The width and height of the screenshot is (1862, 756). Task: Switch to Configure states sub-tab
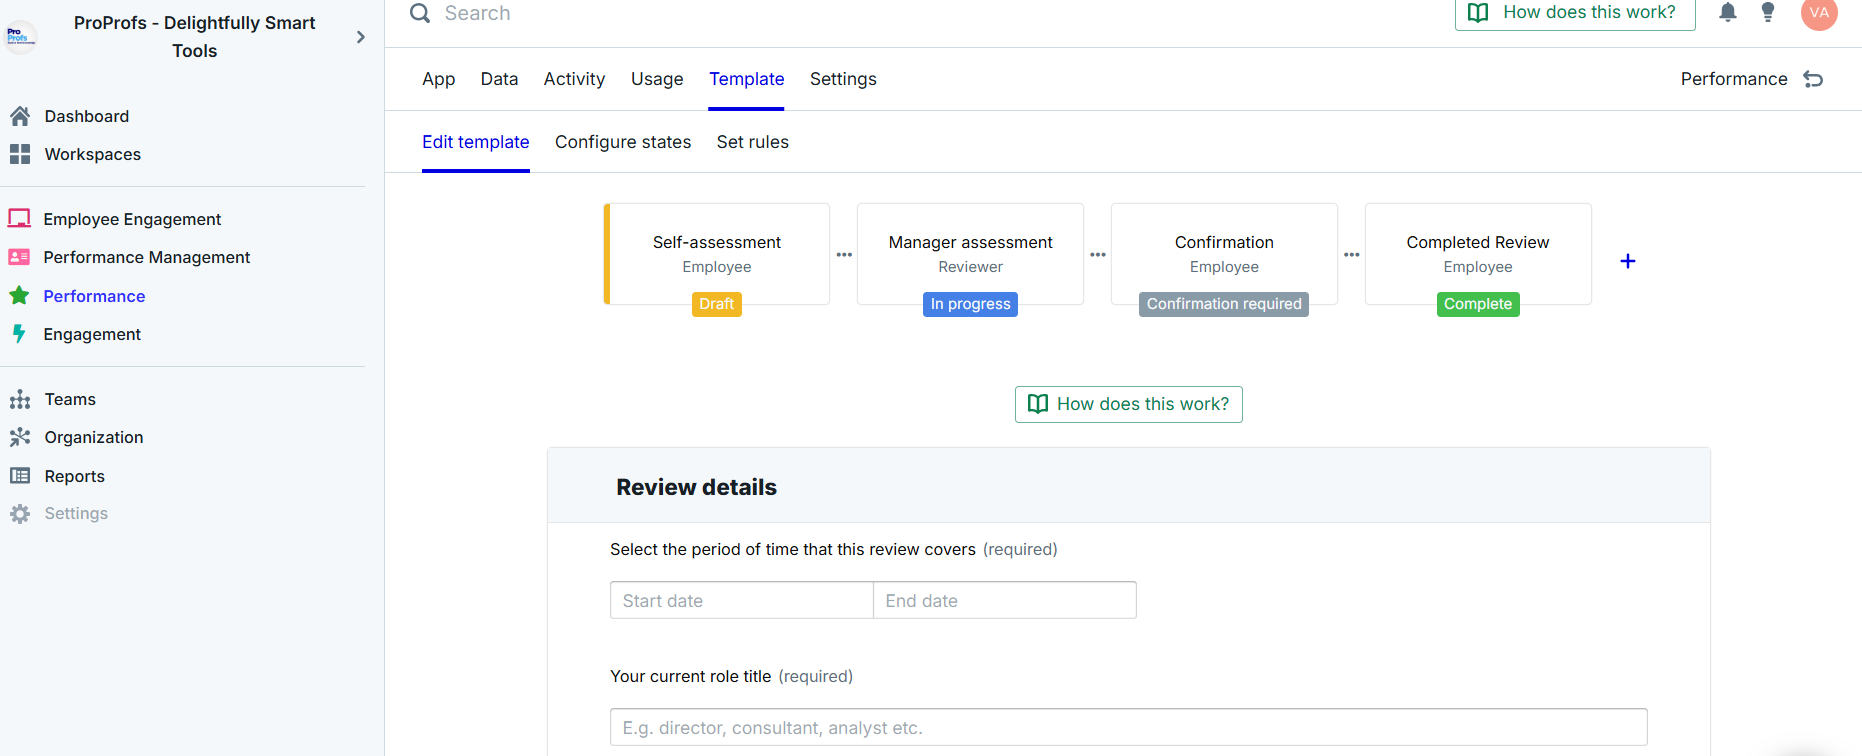[623, 142]
